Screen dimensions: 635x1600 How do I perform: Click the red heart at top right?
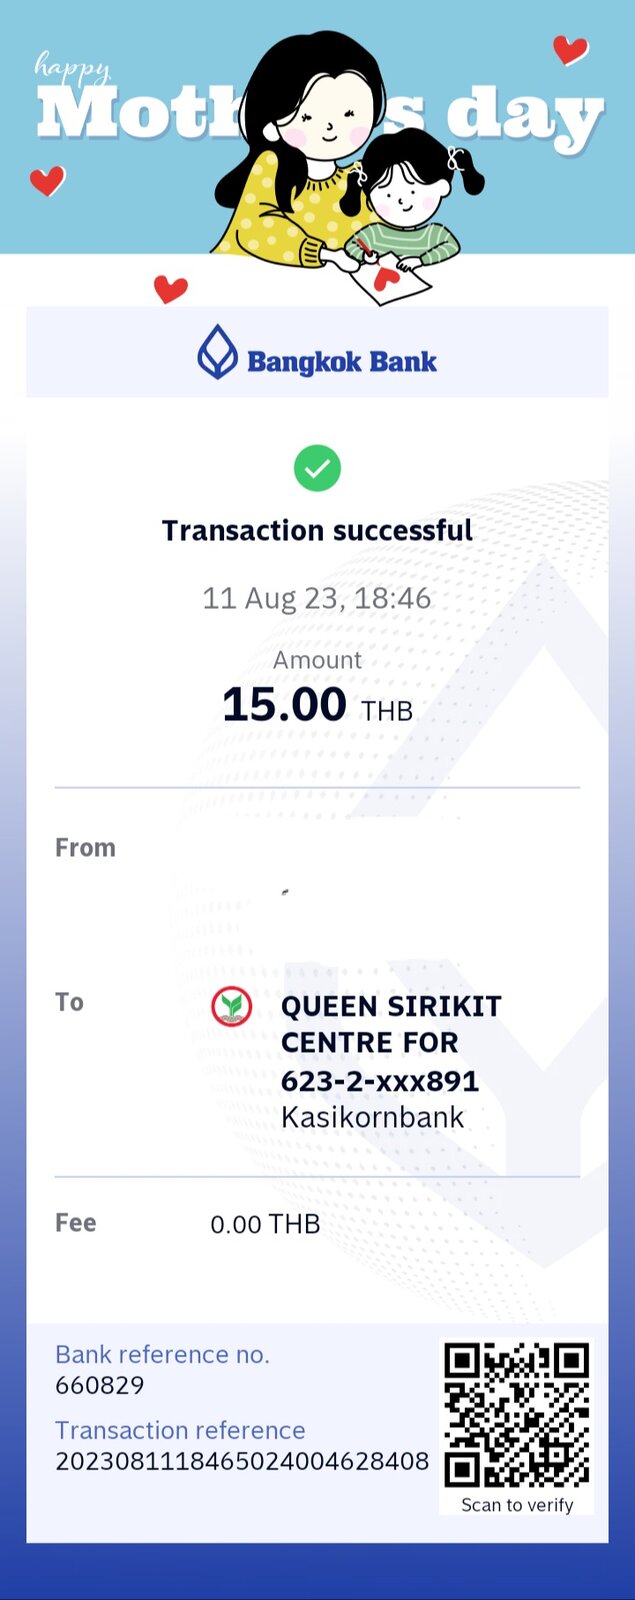click(570, 49)
